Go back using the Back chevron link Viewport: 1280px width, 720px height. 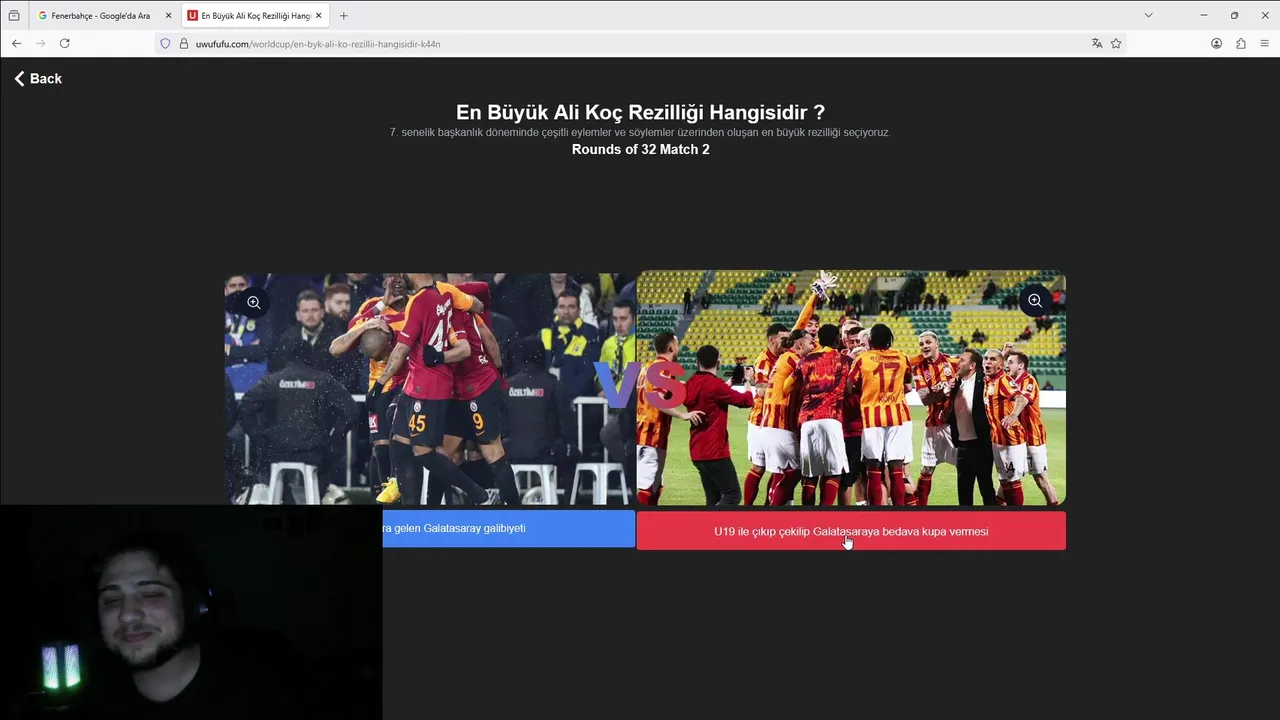[38, 79]
